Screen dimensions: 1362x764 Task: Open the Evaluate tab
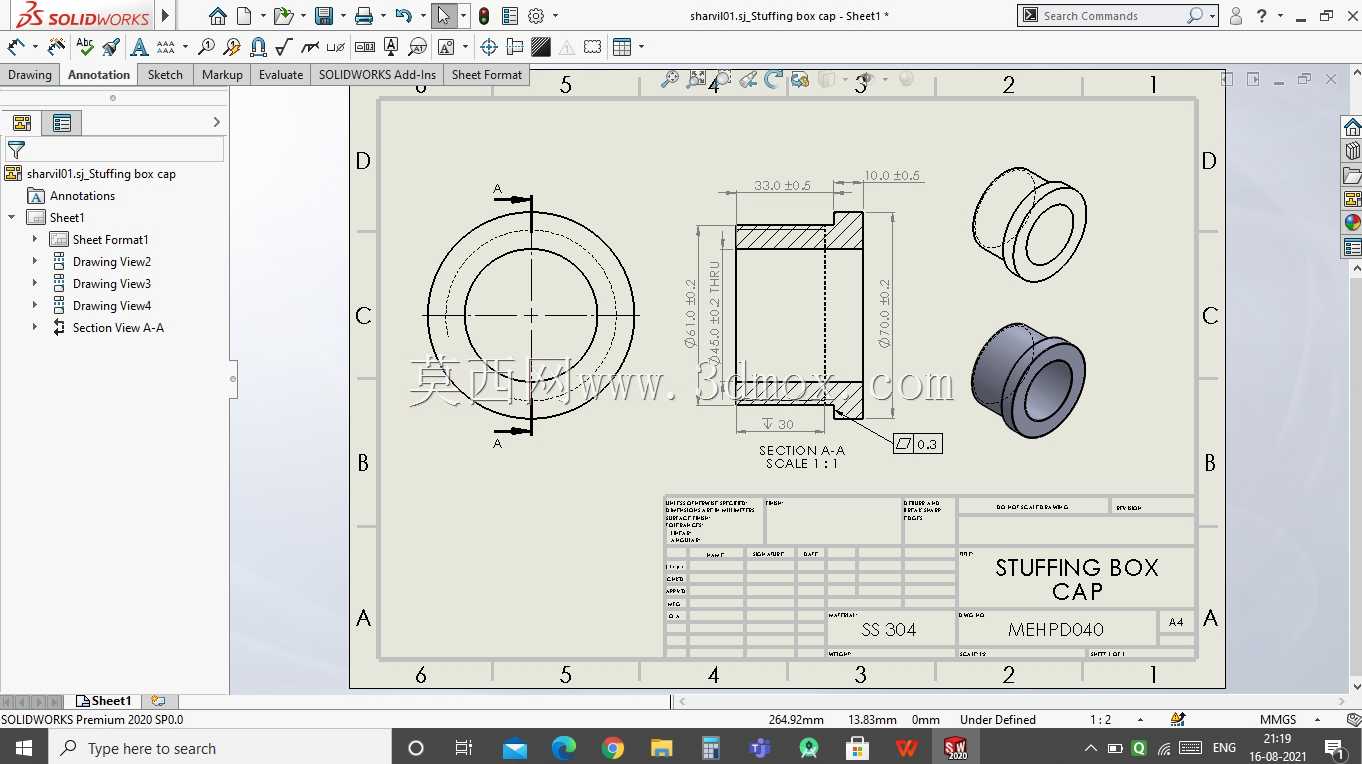(281, 75)
